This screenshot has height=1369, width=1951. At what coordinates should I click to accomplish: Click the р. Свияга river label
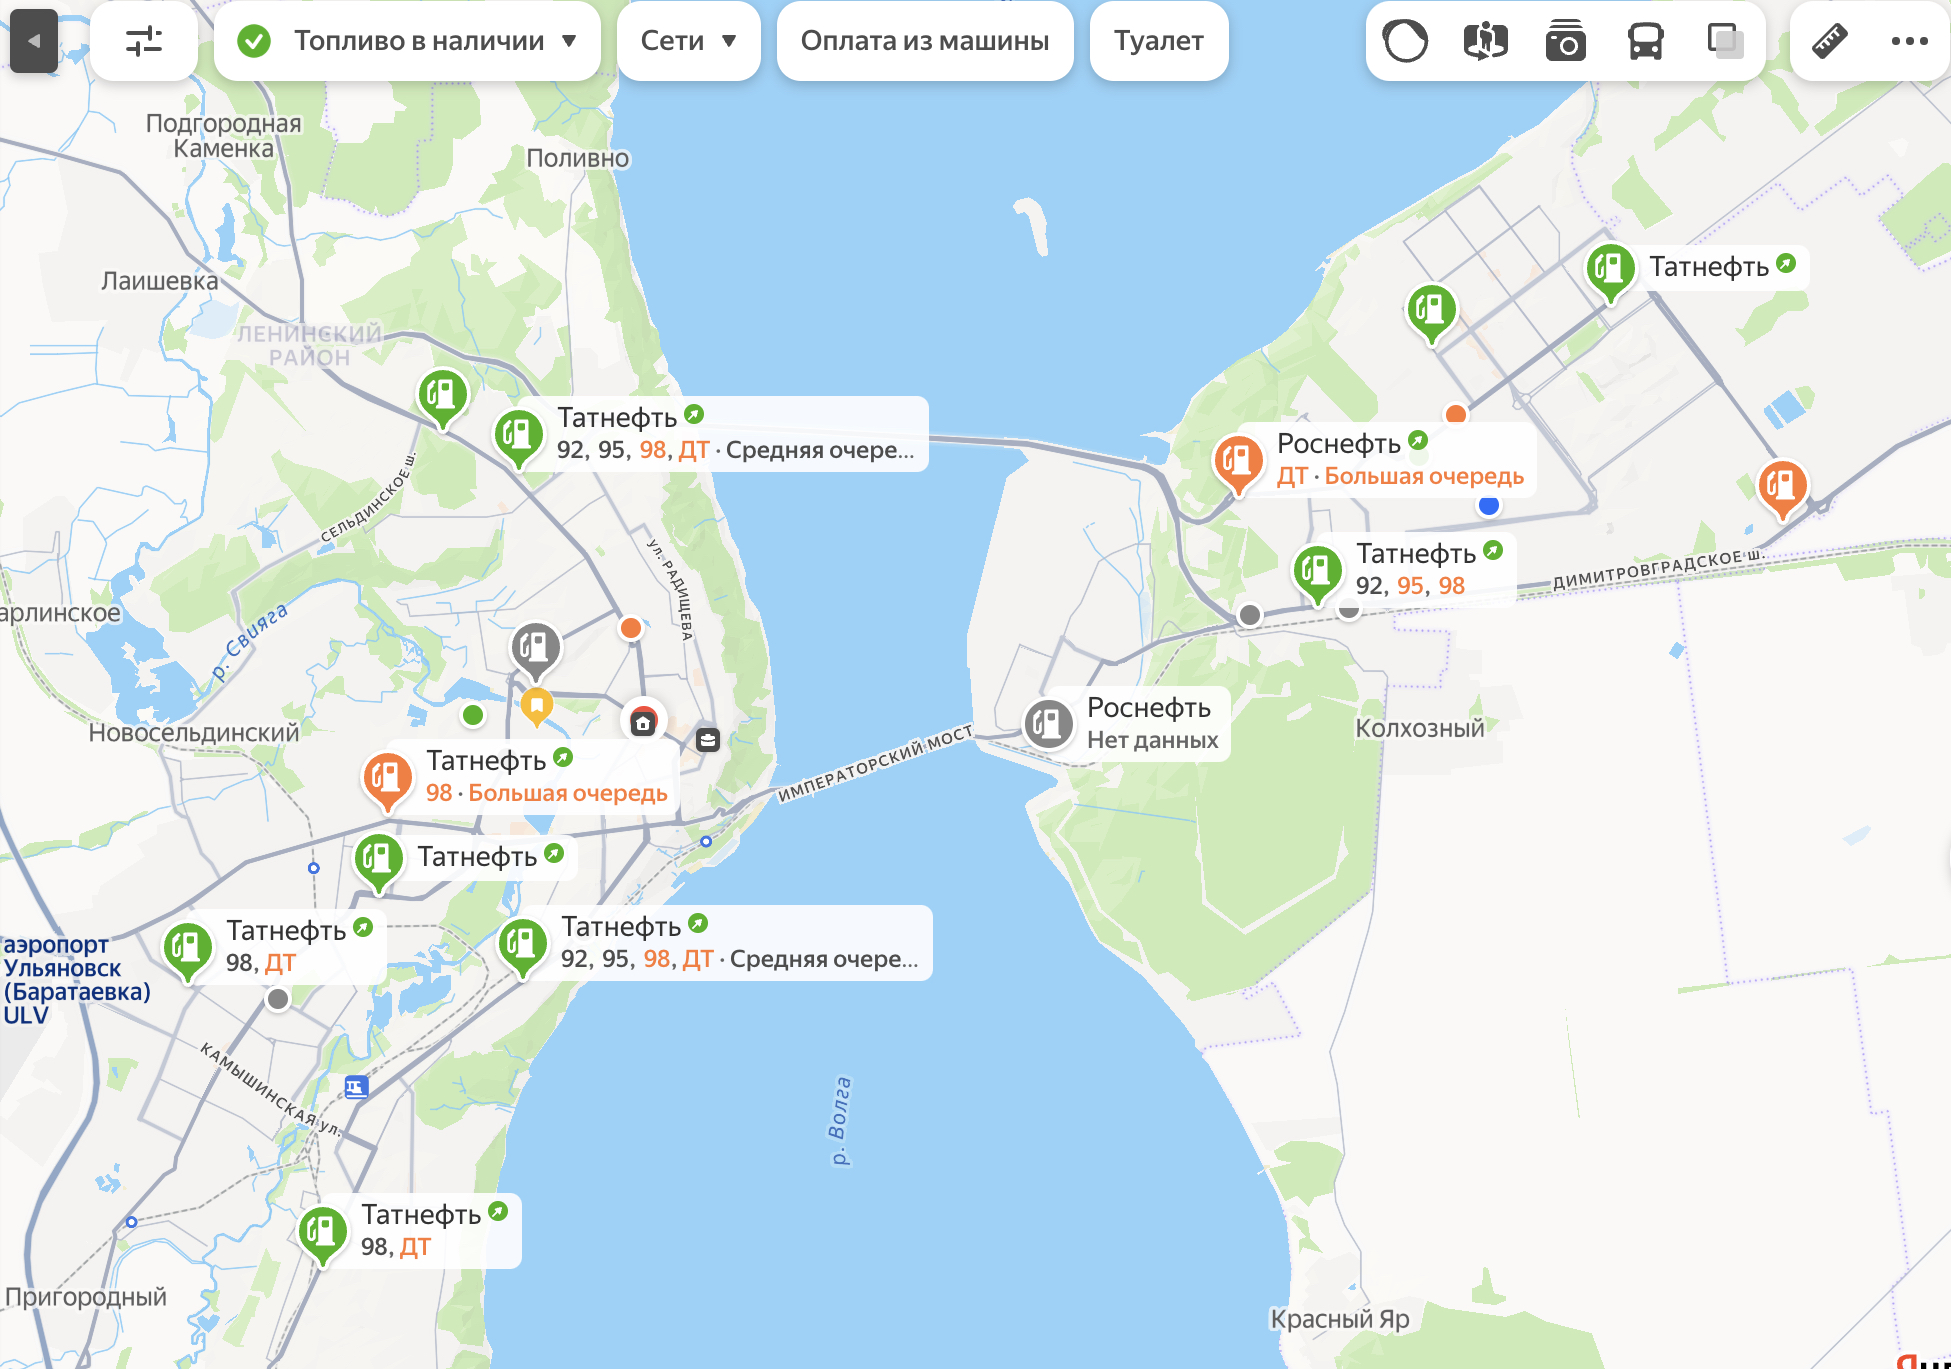(x=250, y=642)
